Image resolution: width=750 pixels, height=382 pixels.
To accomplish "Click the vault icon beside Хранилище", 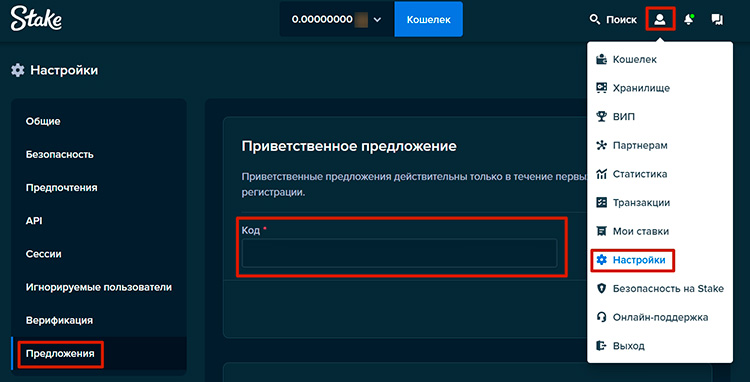I will point(601,88).
